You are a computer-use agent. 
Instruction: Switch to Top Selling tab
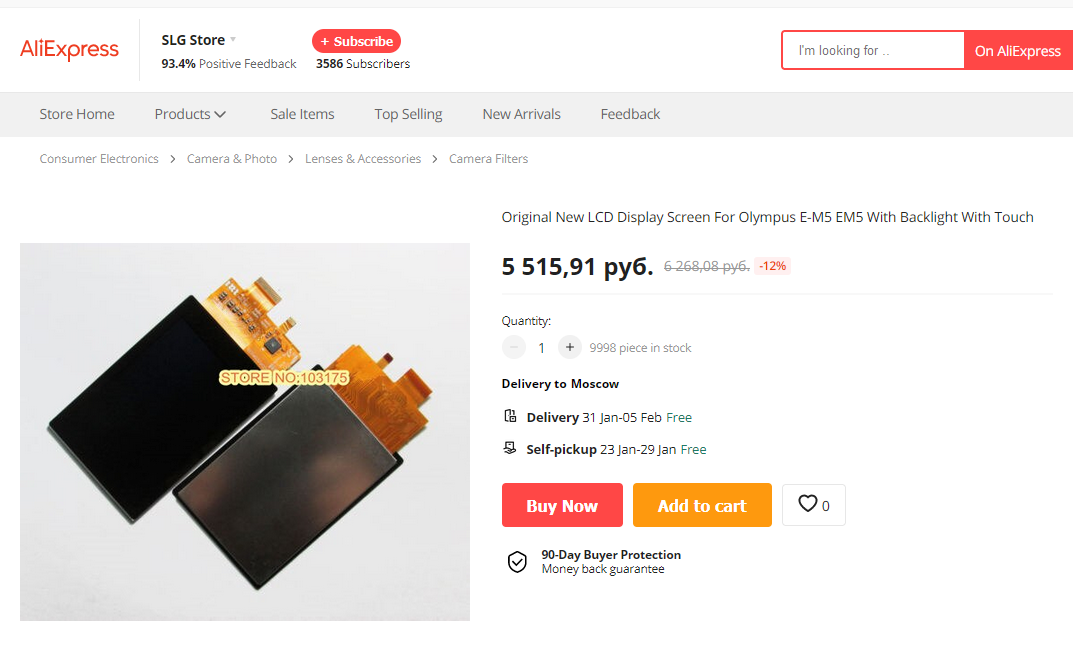(x=408, y=114)
